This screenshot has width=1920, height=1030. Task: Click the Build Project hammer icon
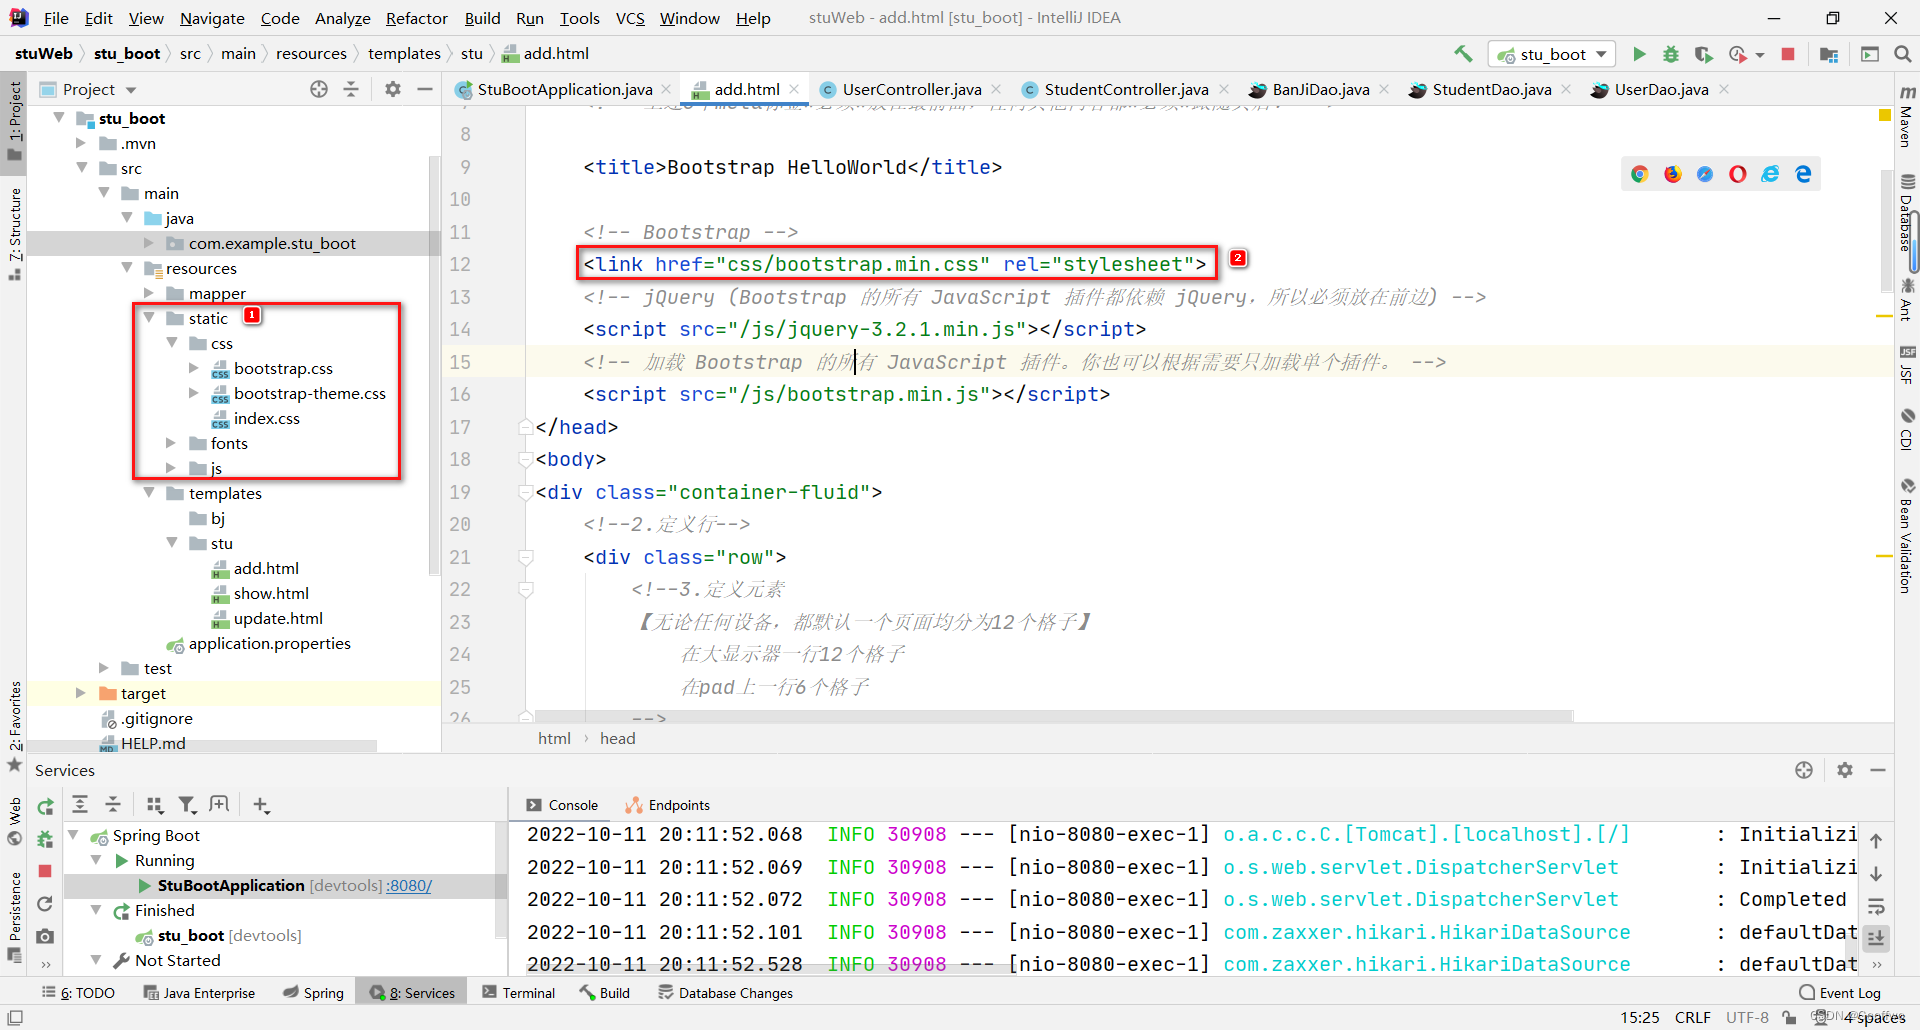(x=1463, y=54)
